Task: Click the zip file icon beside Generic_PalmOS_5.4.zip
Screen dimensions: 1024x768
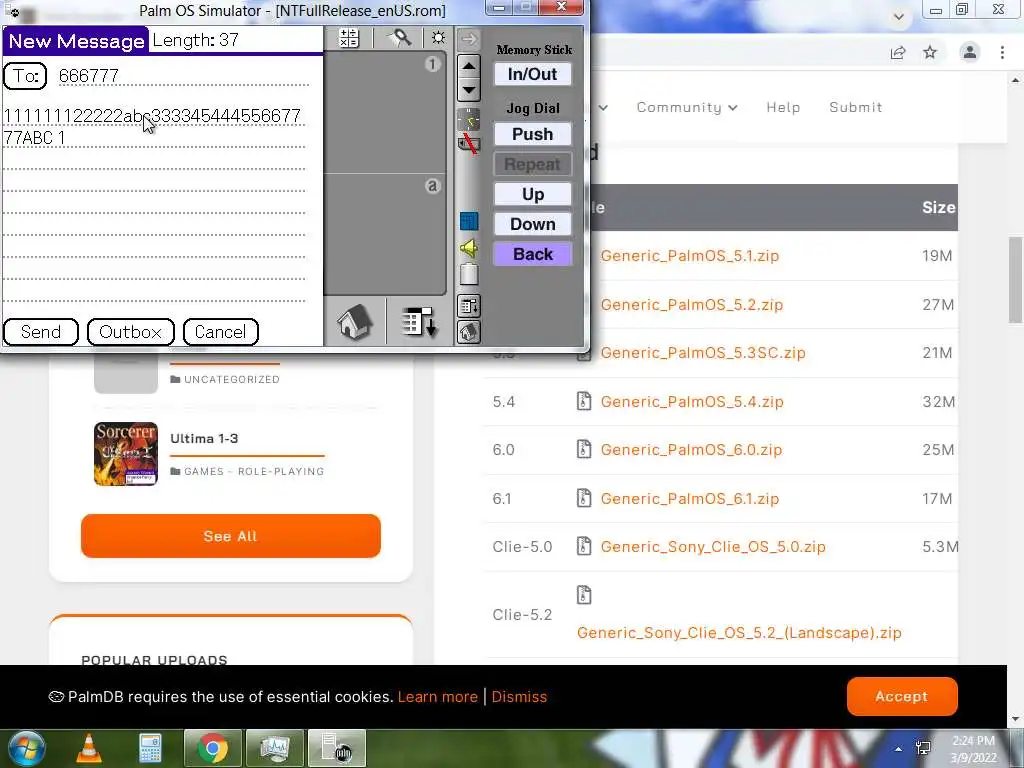Action: coord(584,401)
